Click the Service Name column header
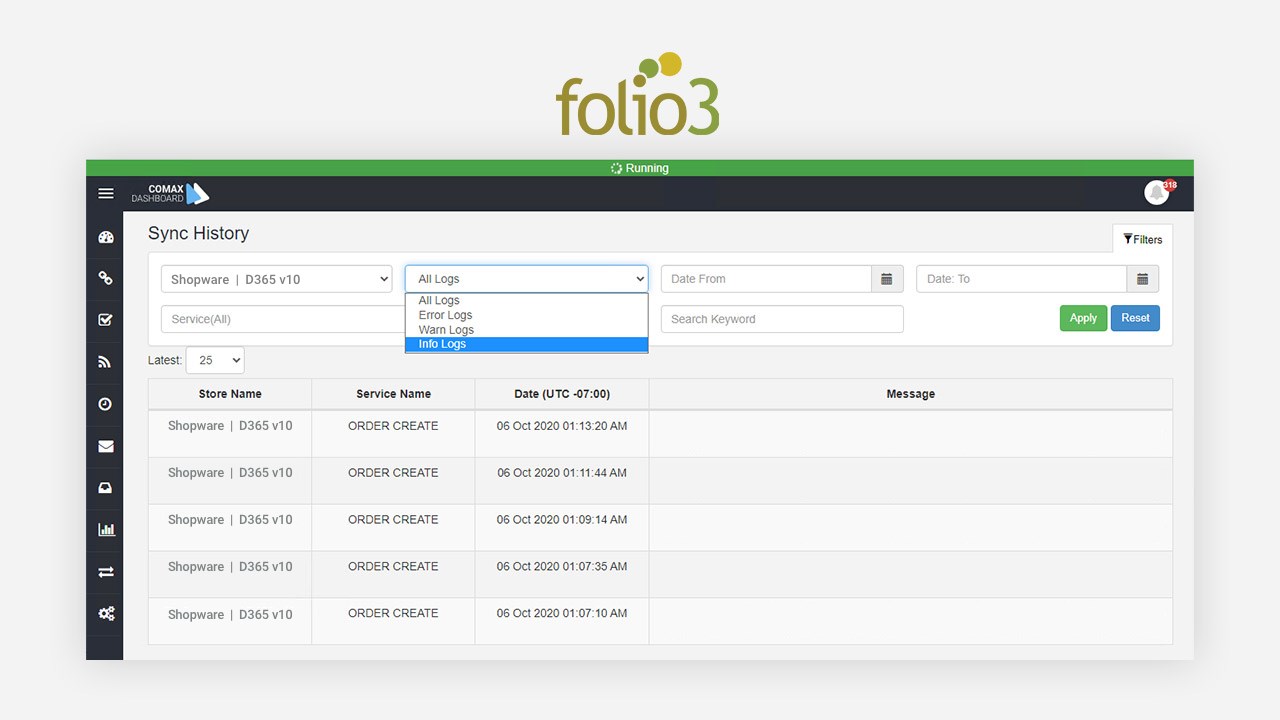1280x720 pixels. coord(394,394)
